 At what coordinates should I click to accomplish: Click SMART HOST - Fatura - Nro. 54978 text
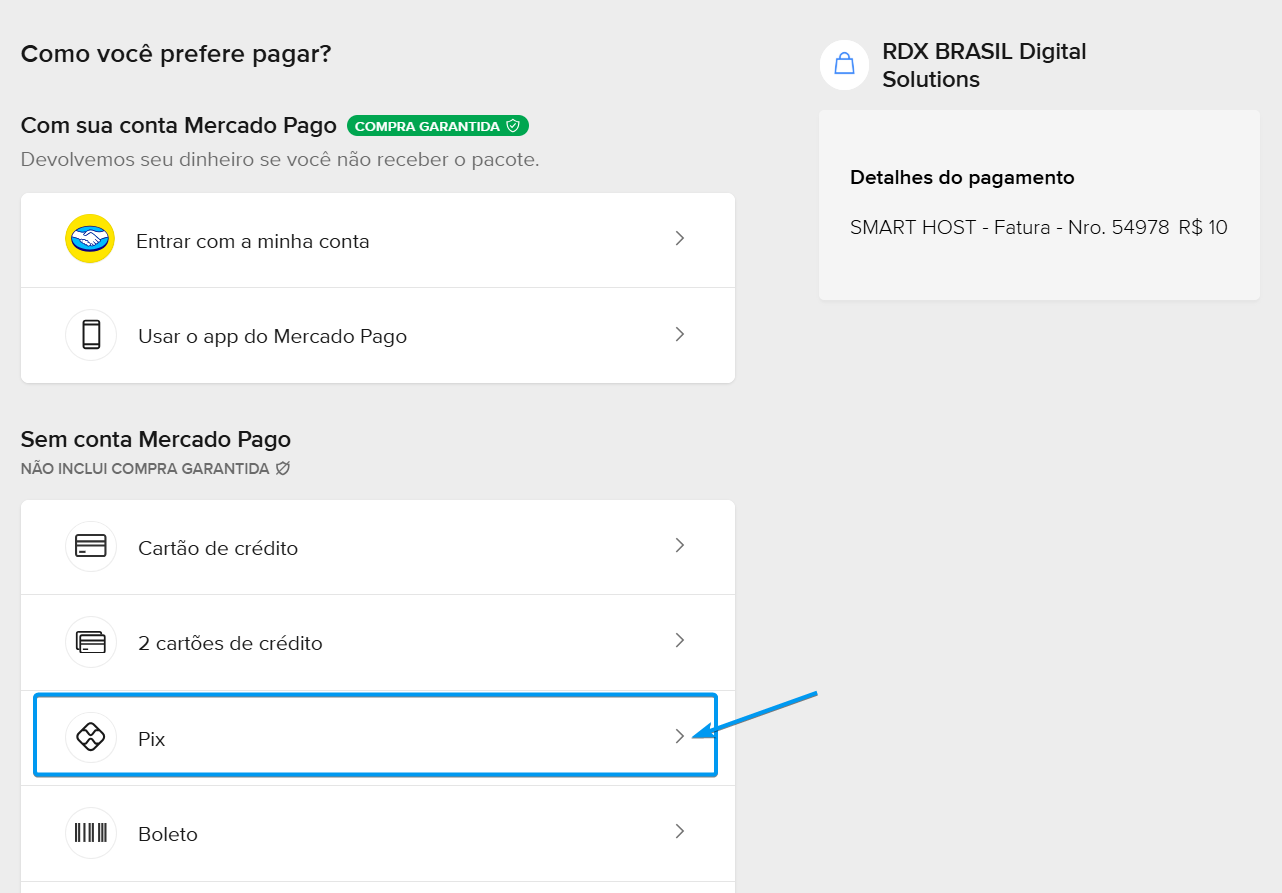[x=1010, y=228]
